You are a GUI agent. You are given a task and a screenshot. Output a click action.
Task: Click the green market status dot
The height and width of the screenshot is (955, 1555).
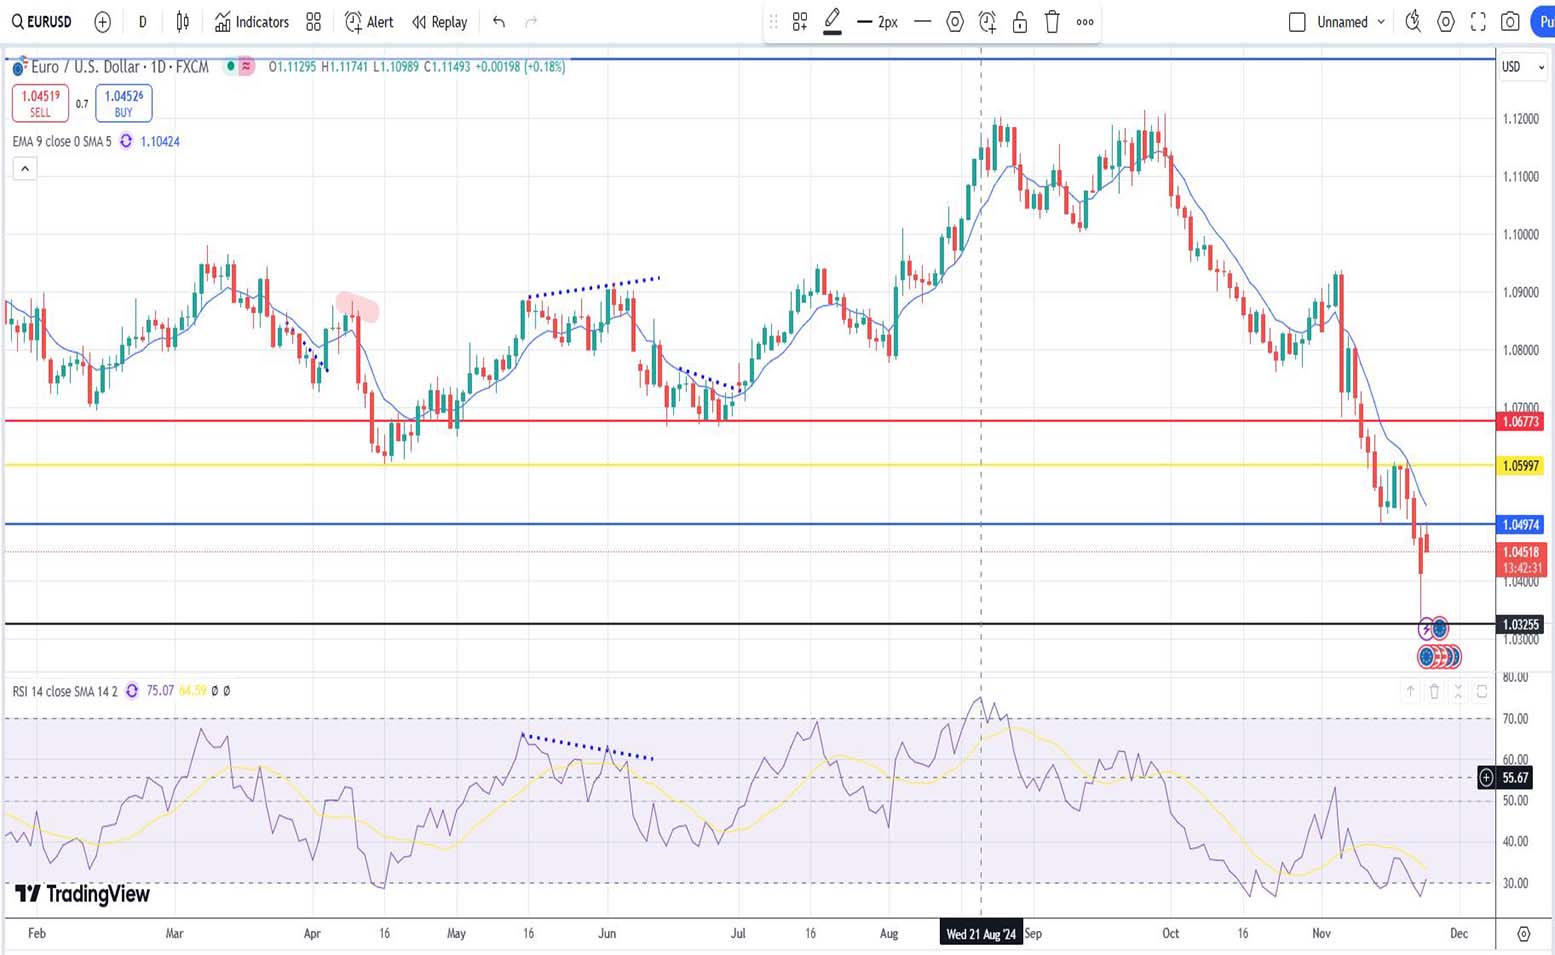pos(231,67)
